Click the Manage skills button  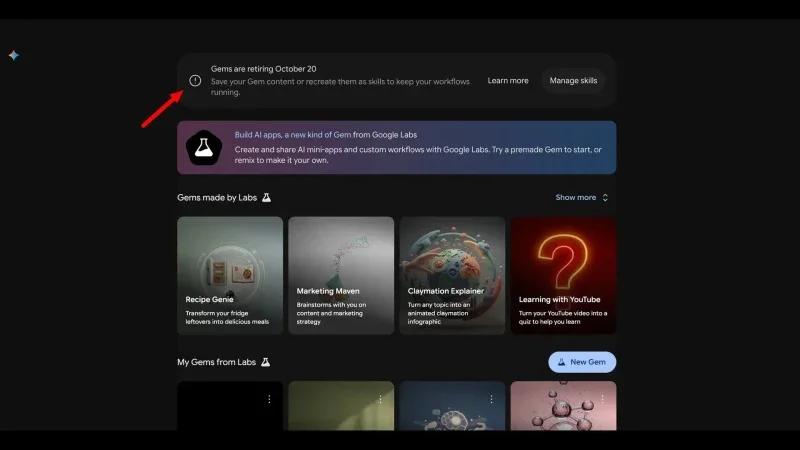573,81
